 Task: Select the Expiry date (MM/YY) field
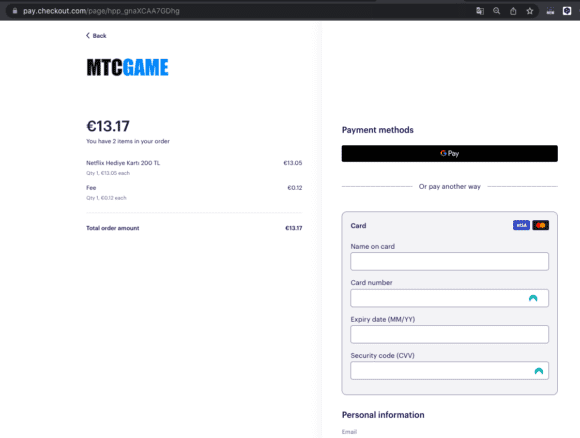tap(449, 334)
